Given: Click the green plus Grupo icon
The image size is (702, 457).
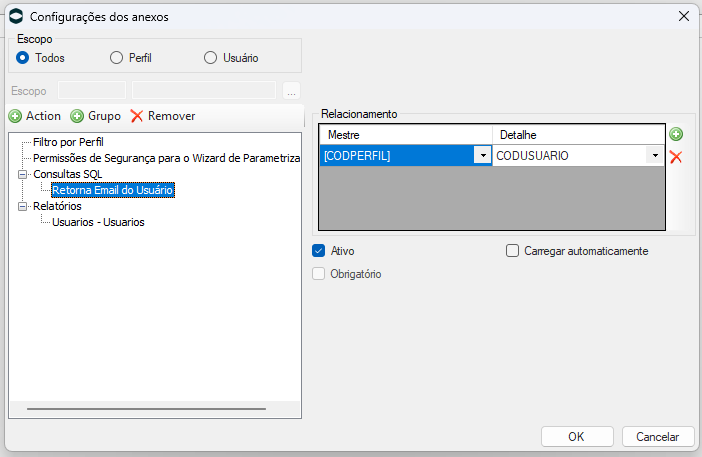Looking at the screenshot, I should 77,116.
